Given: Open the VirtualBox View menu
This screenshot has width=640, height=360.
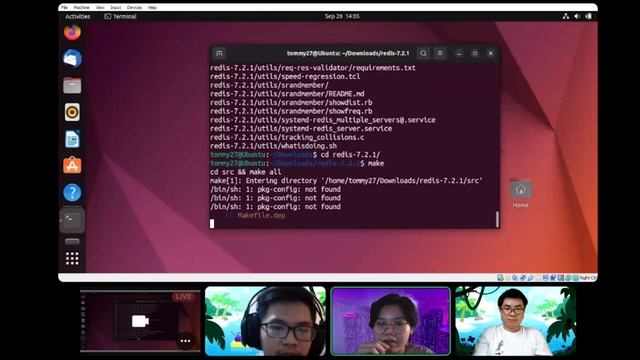Looking at the screenshot, I should click(100, 7).
